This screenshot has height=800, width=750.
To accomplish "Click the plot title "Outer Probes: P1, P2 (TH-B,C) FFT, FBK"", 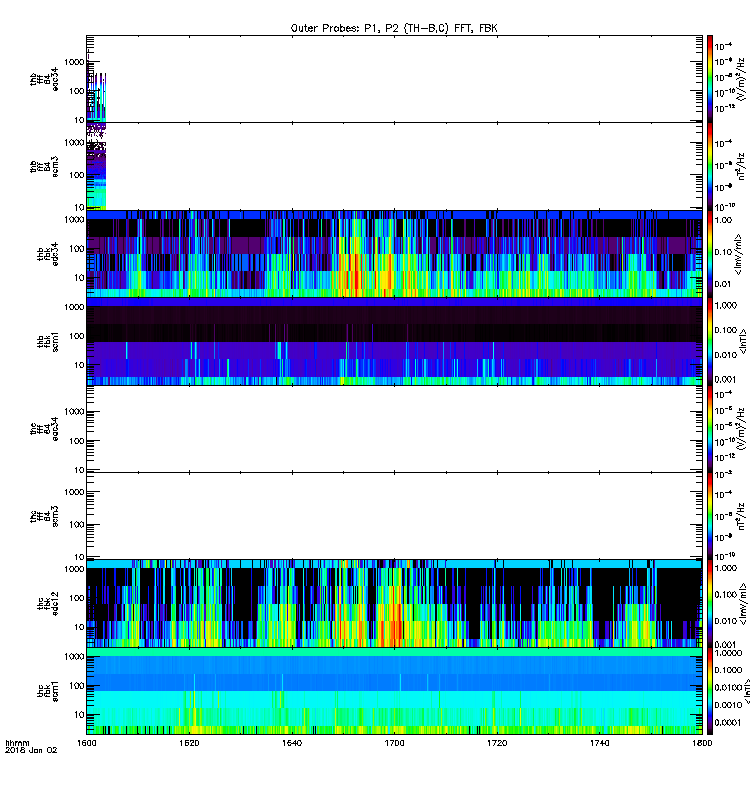I will tap(394, 28).
